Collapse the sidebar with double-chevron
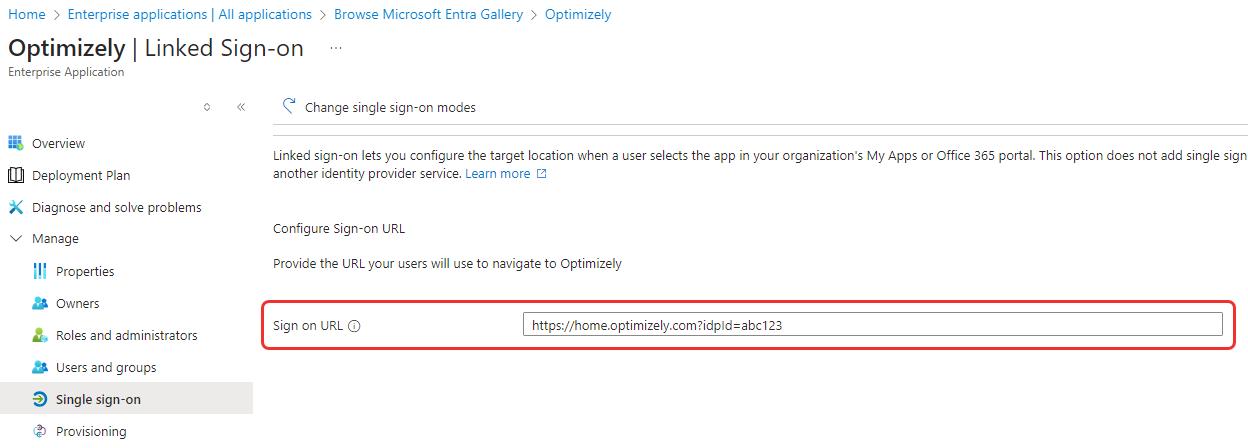The image size is (1248, 448). pyautogui.click(x=241, y=107)
